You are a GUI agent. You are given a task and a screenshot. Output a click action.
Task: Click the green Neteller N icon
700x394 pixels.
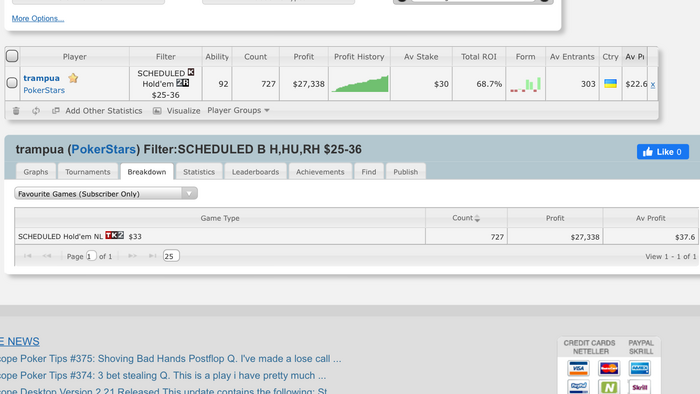[609, 387]
